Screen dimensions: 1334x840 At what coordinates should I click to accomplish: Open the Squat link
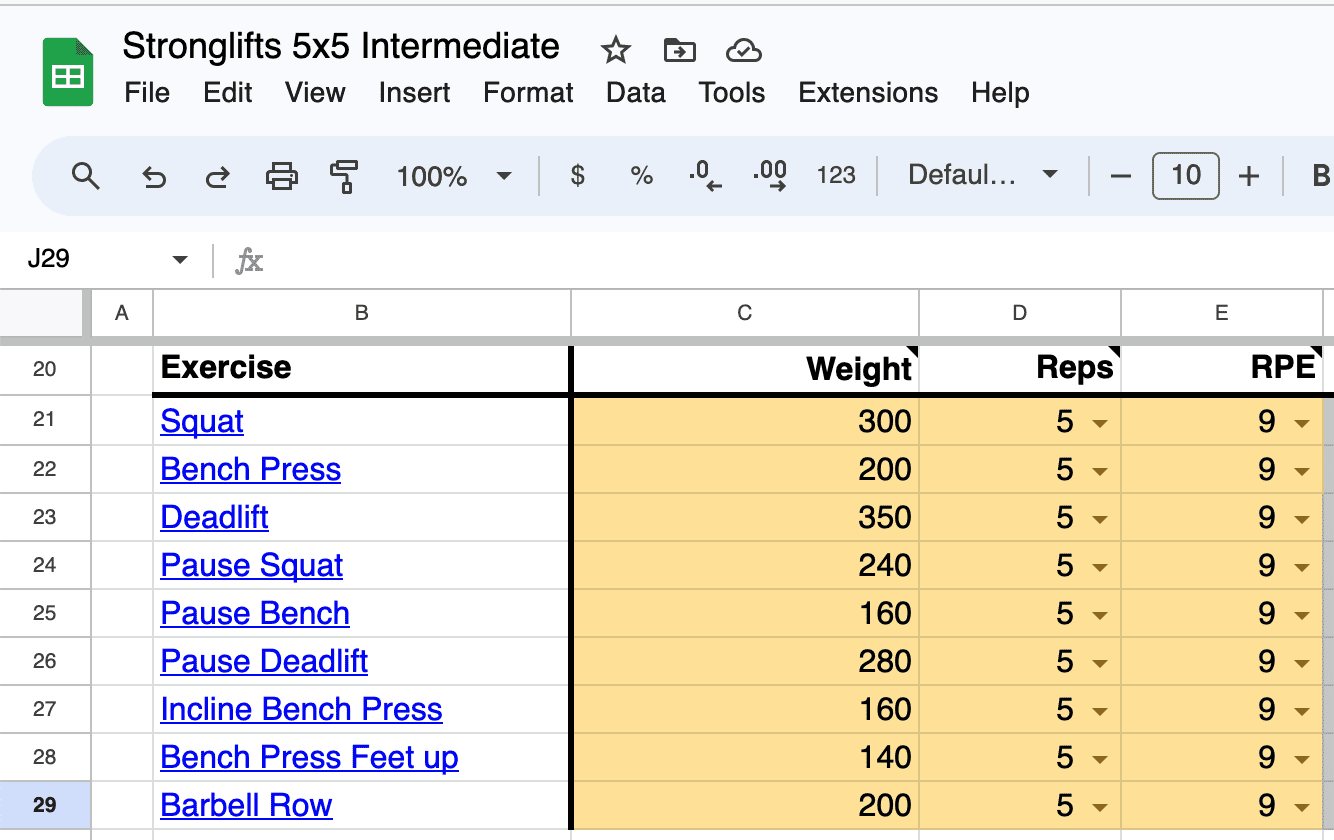202,422
